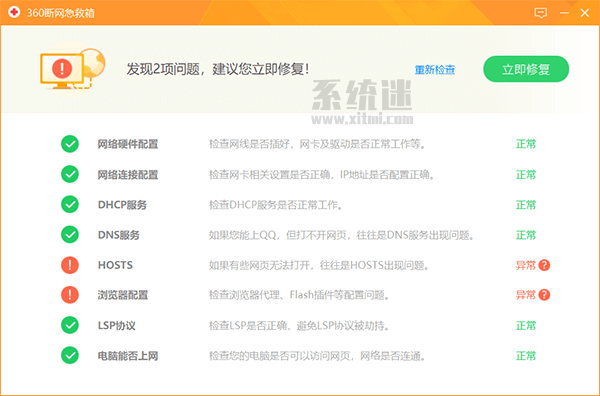Click the monitor warning illustration icon

pyautogui.click(x=72, y=69)
